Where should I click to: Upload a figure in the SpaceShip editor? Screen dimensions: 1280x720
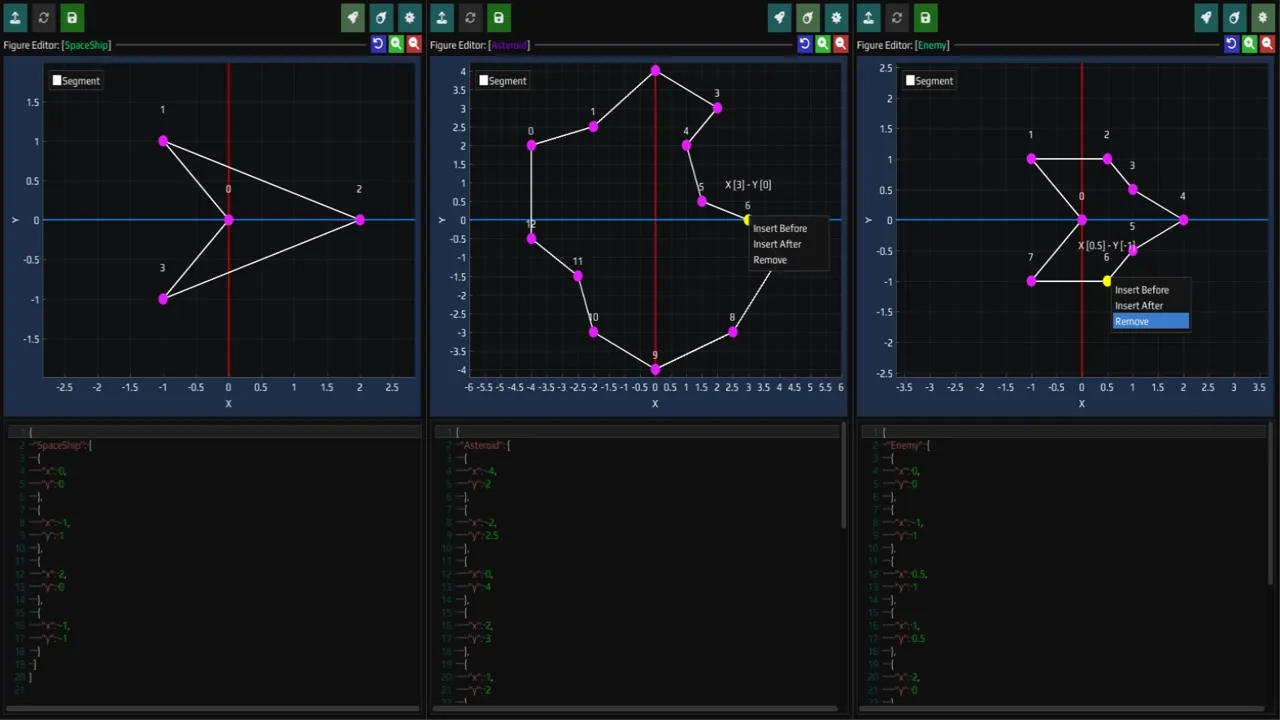point(15,17)
